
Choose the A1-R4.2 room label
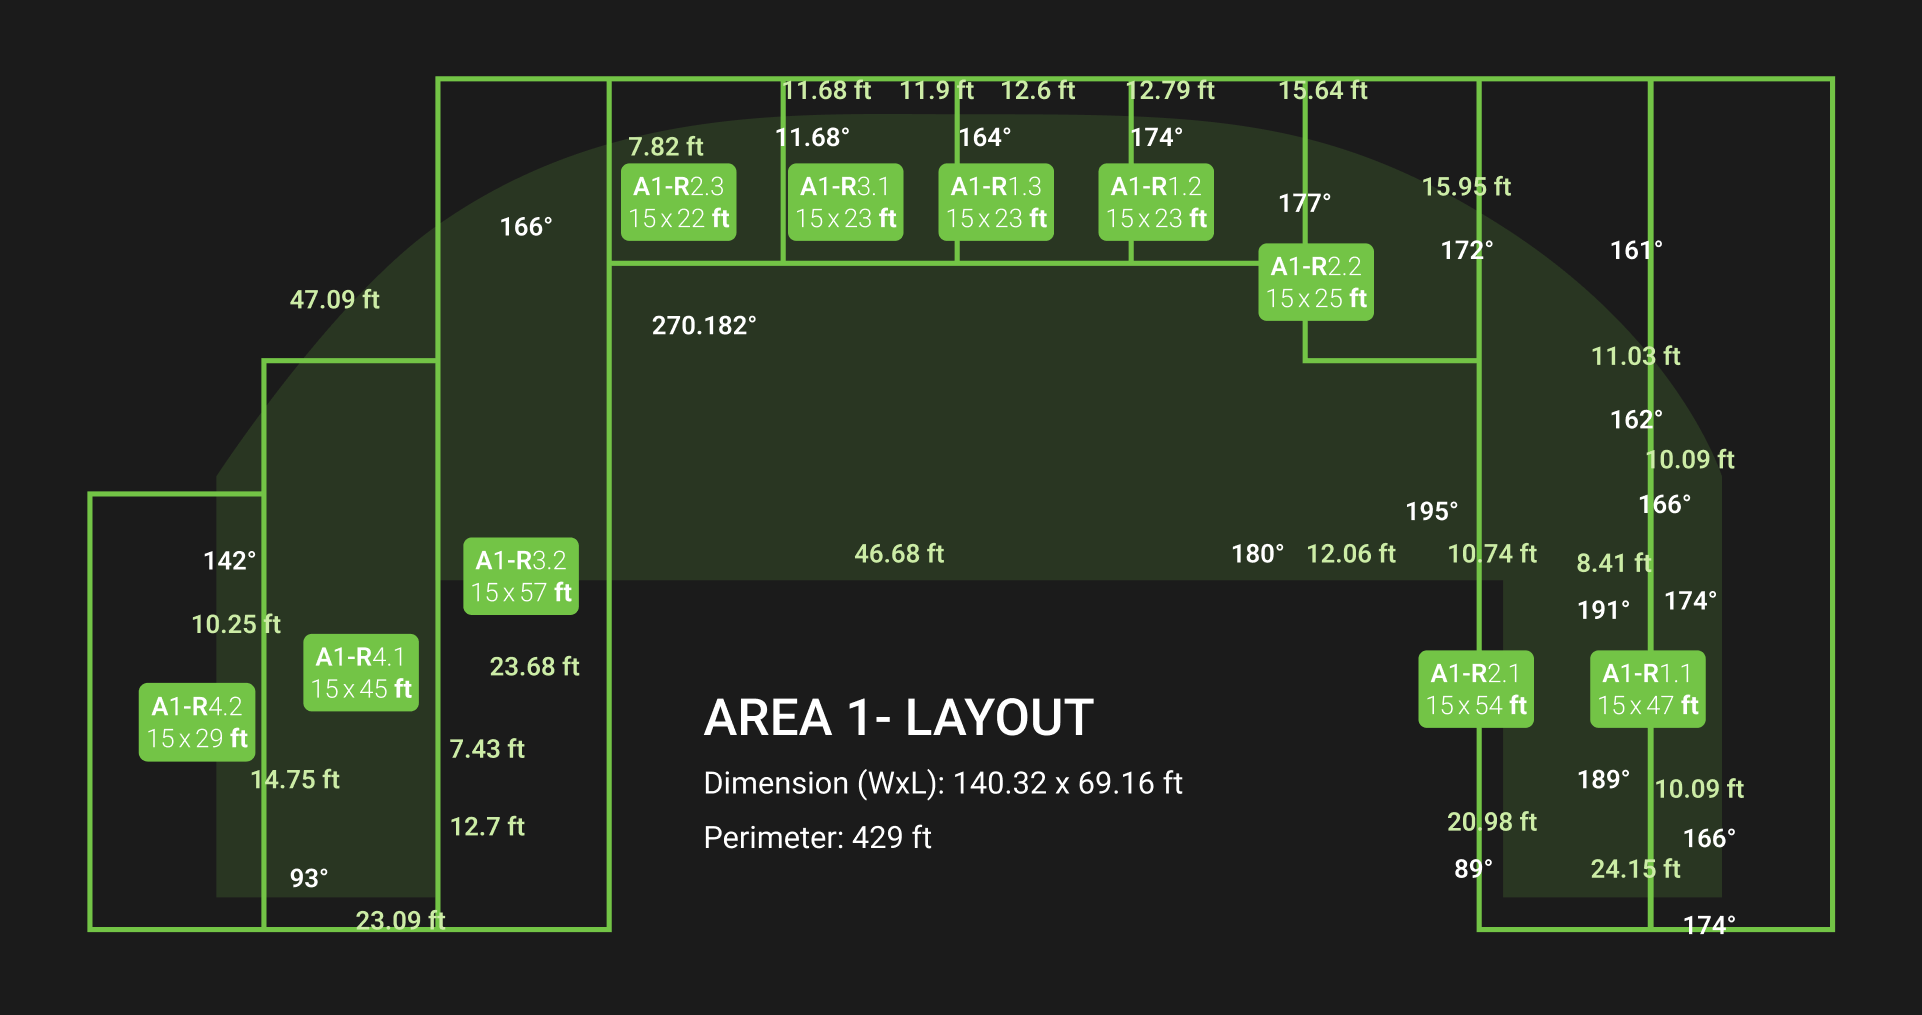click(x=197, y=722)
